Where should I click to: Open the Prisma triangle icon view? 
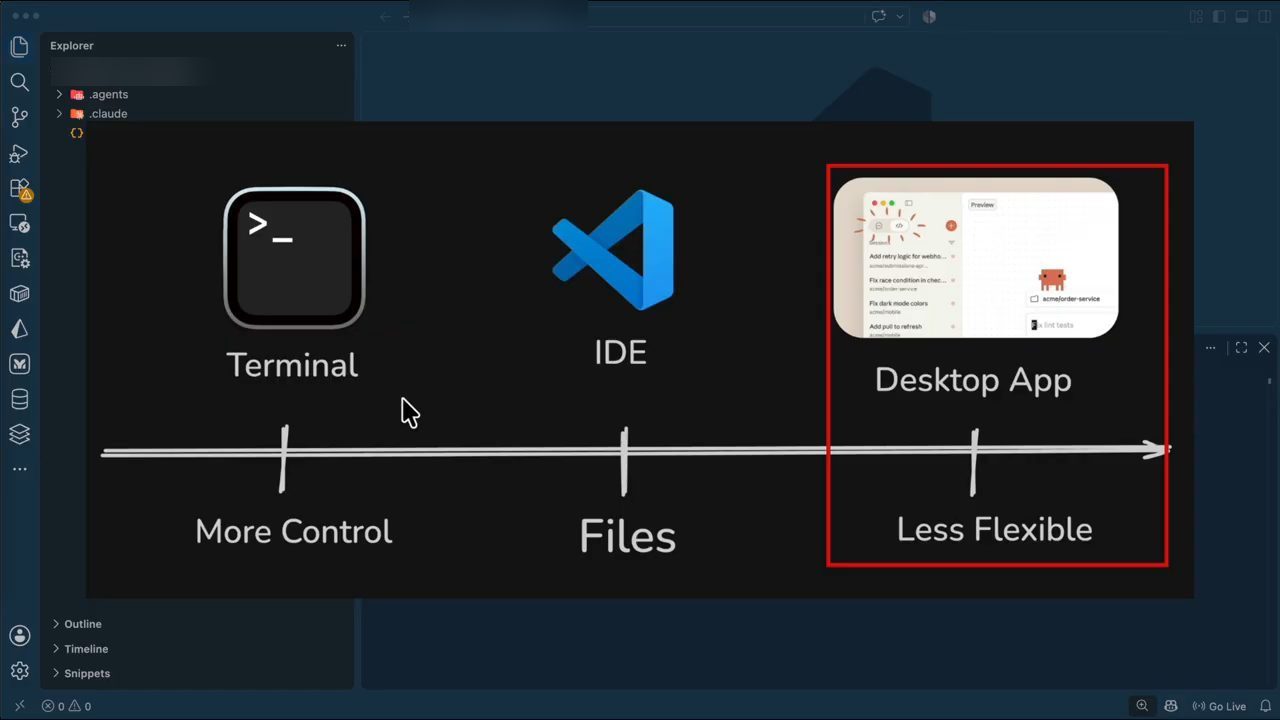click(19, 329)
